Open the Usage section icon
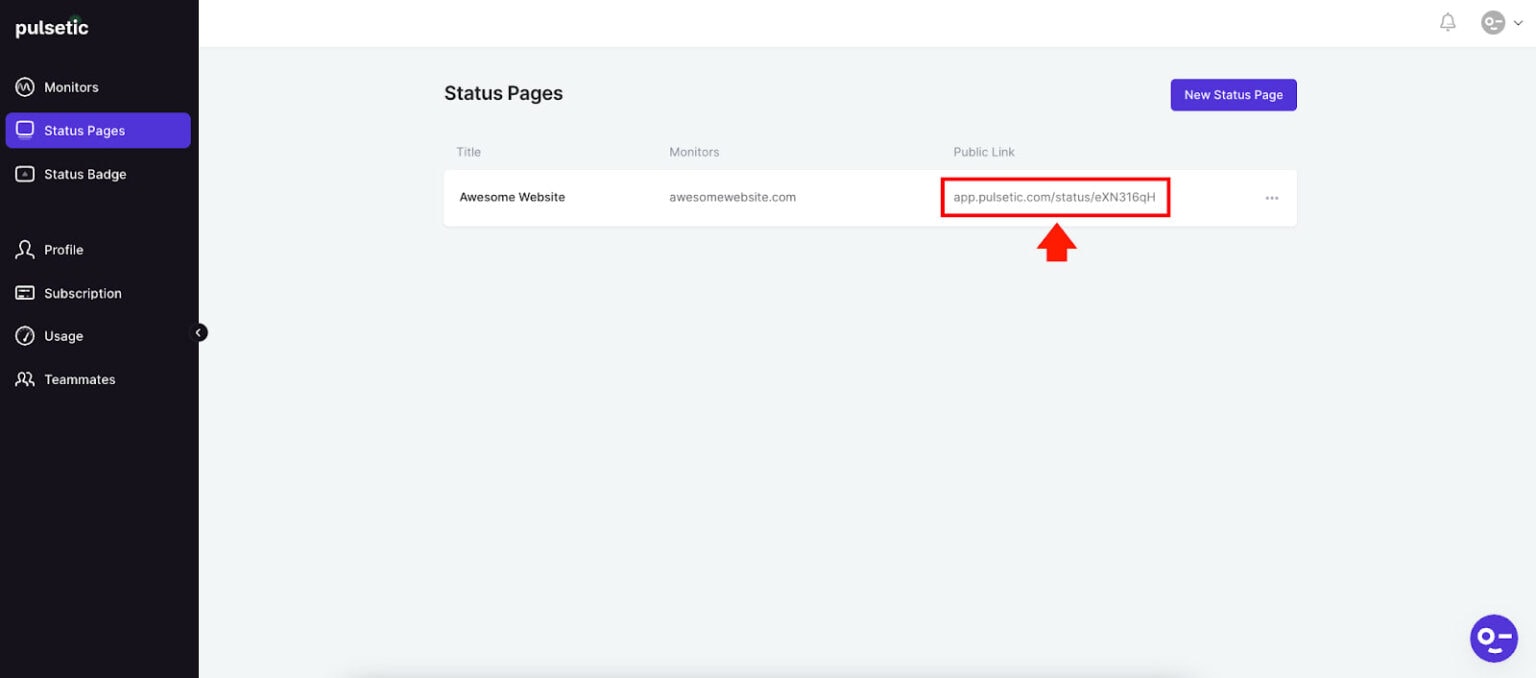The height and width of the screenshot is (678, 1536). pyautogui.click(x=25, y=335)
